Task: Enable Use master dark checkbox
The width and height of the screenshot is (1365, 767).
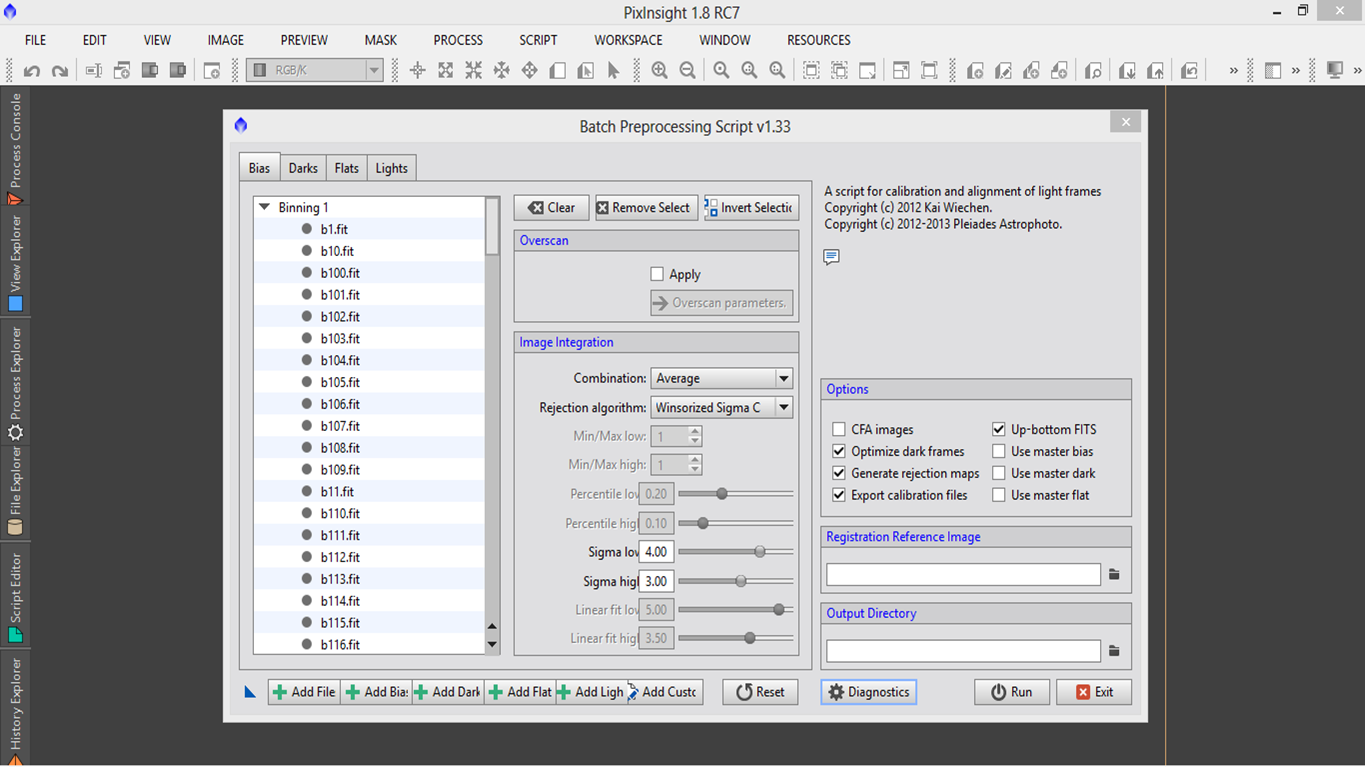Action: coord(999,473)
